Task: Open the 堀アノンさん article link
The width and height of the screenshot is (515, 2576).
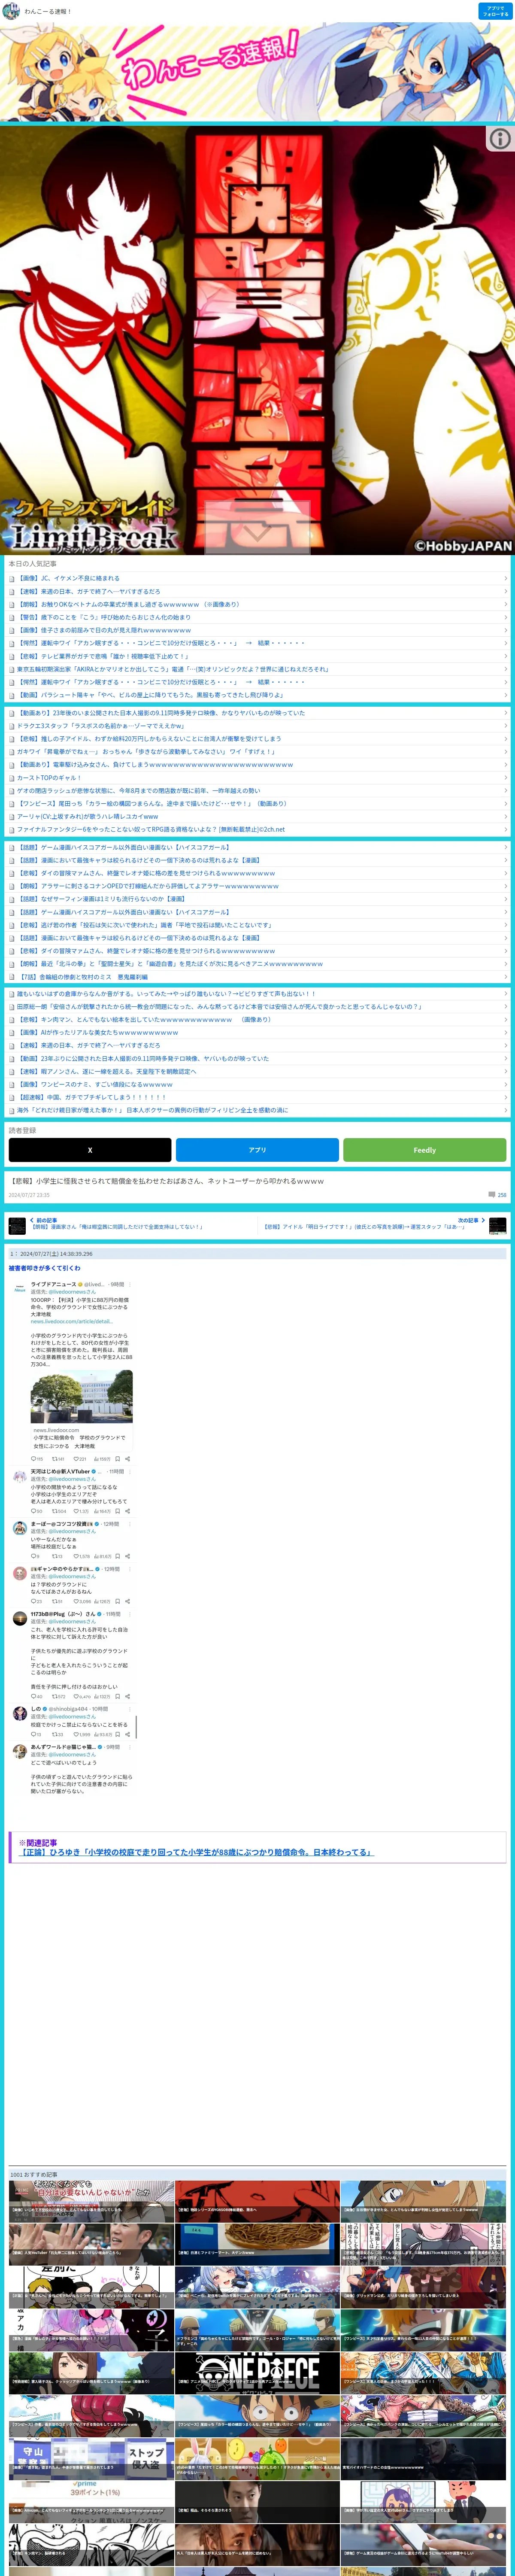Action: [x=107, y=1072]
